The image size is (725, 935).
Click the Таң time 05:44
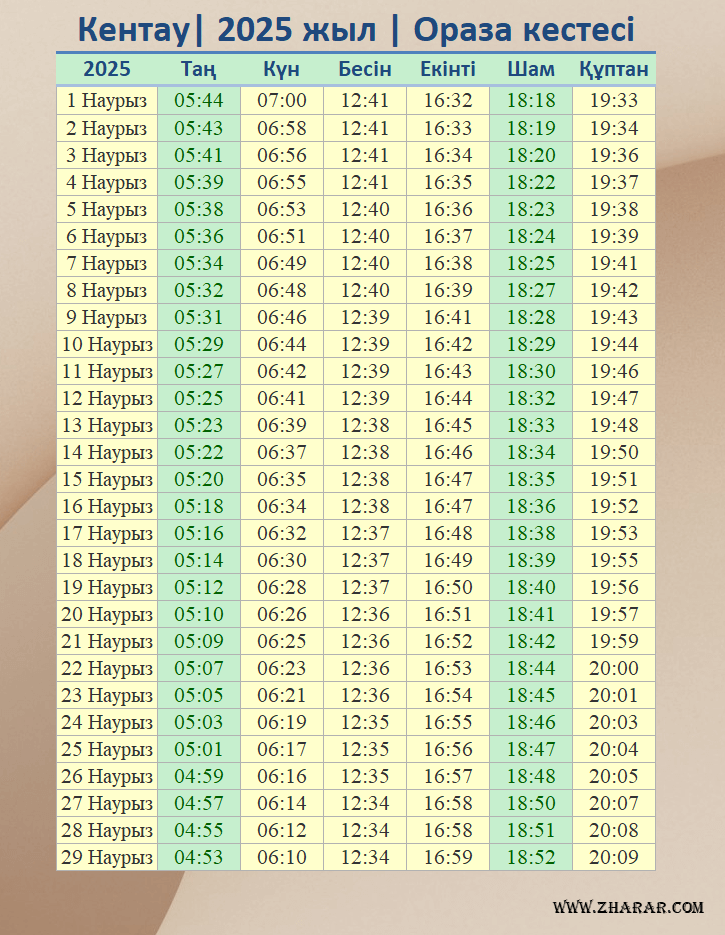(x=198, y=101)
